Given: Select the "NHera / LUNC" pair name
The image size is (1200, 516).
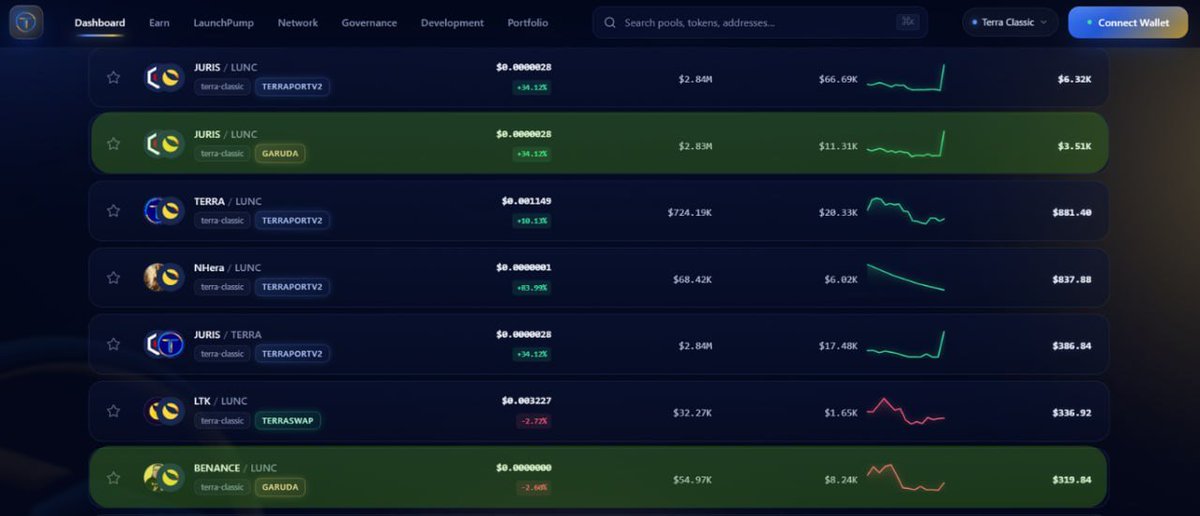Looking at the screenshot, I should [228, 268].
